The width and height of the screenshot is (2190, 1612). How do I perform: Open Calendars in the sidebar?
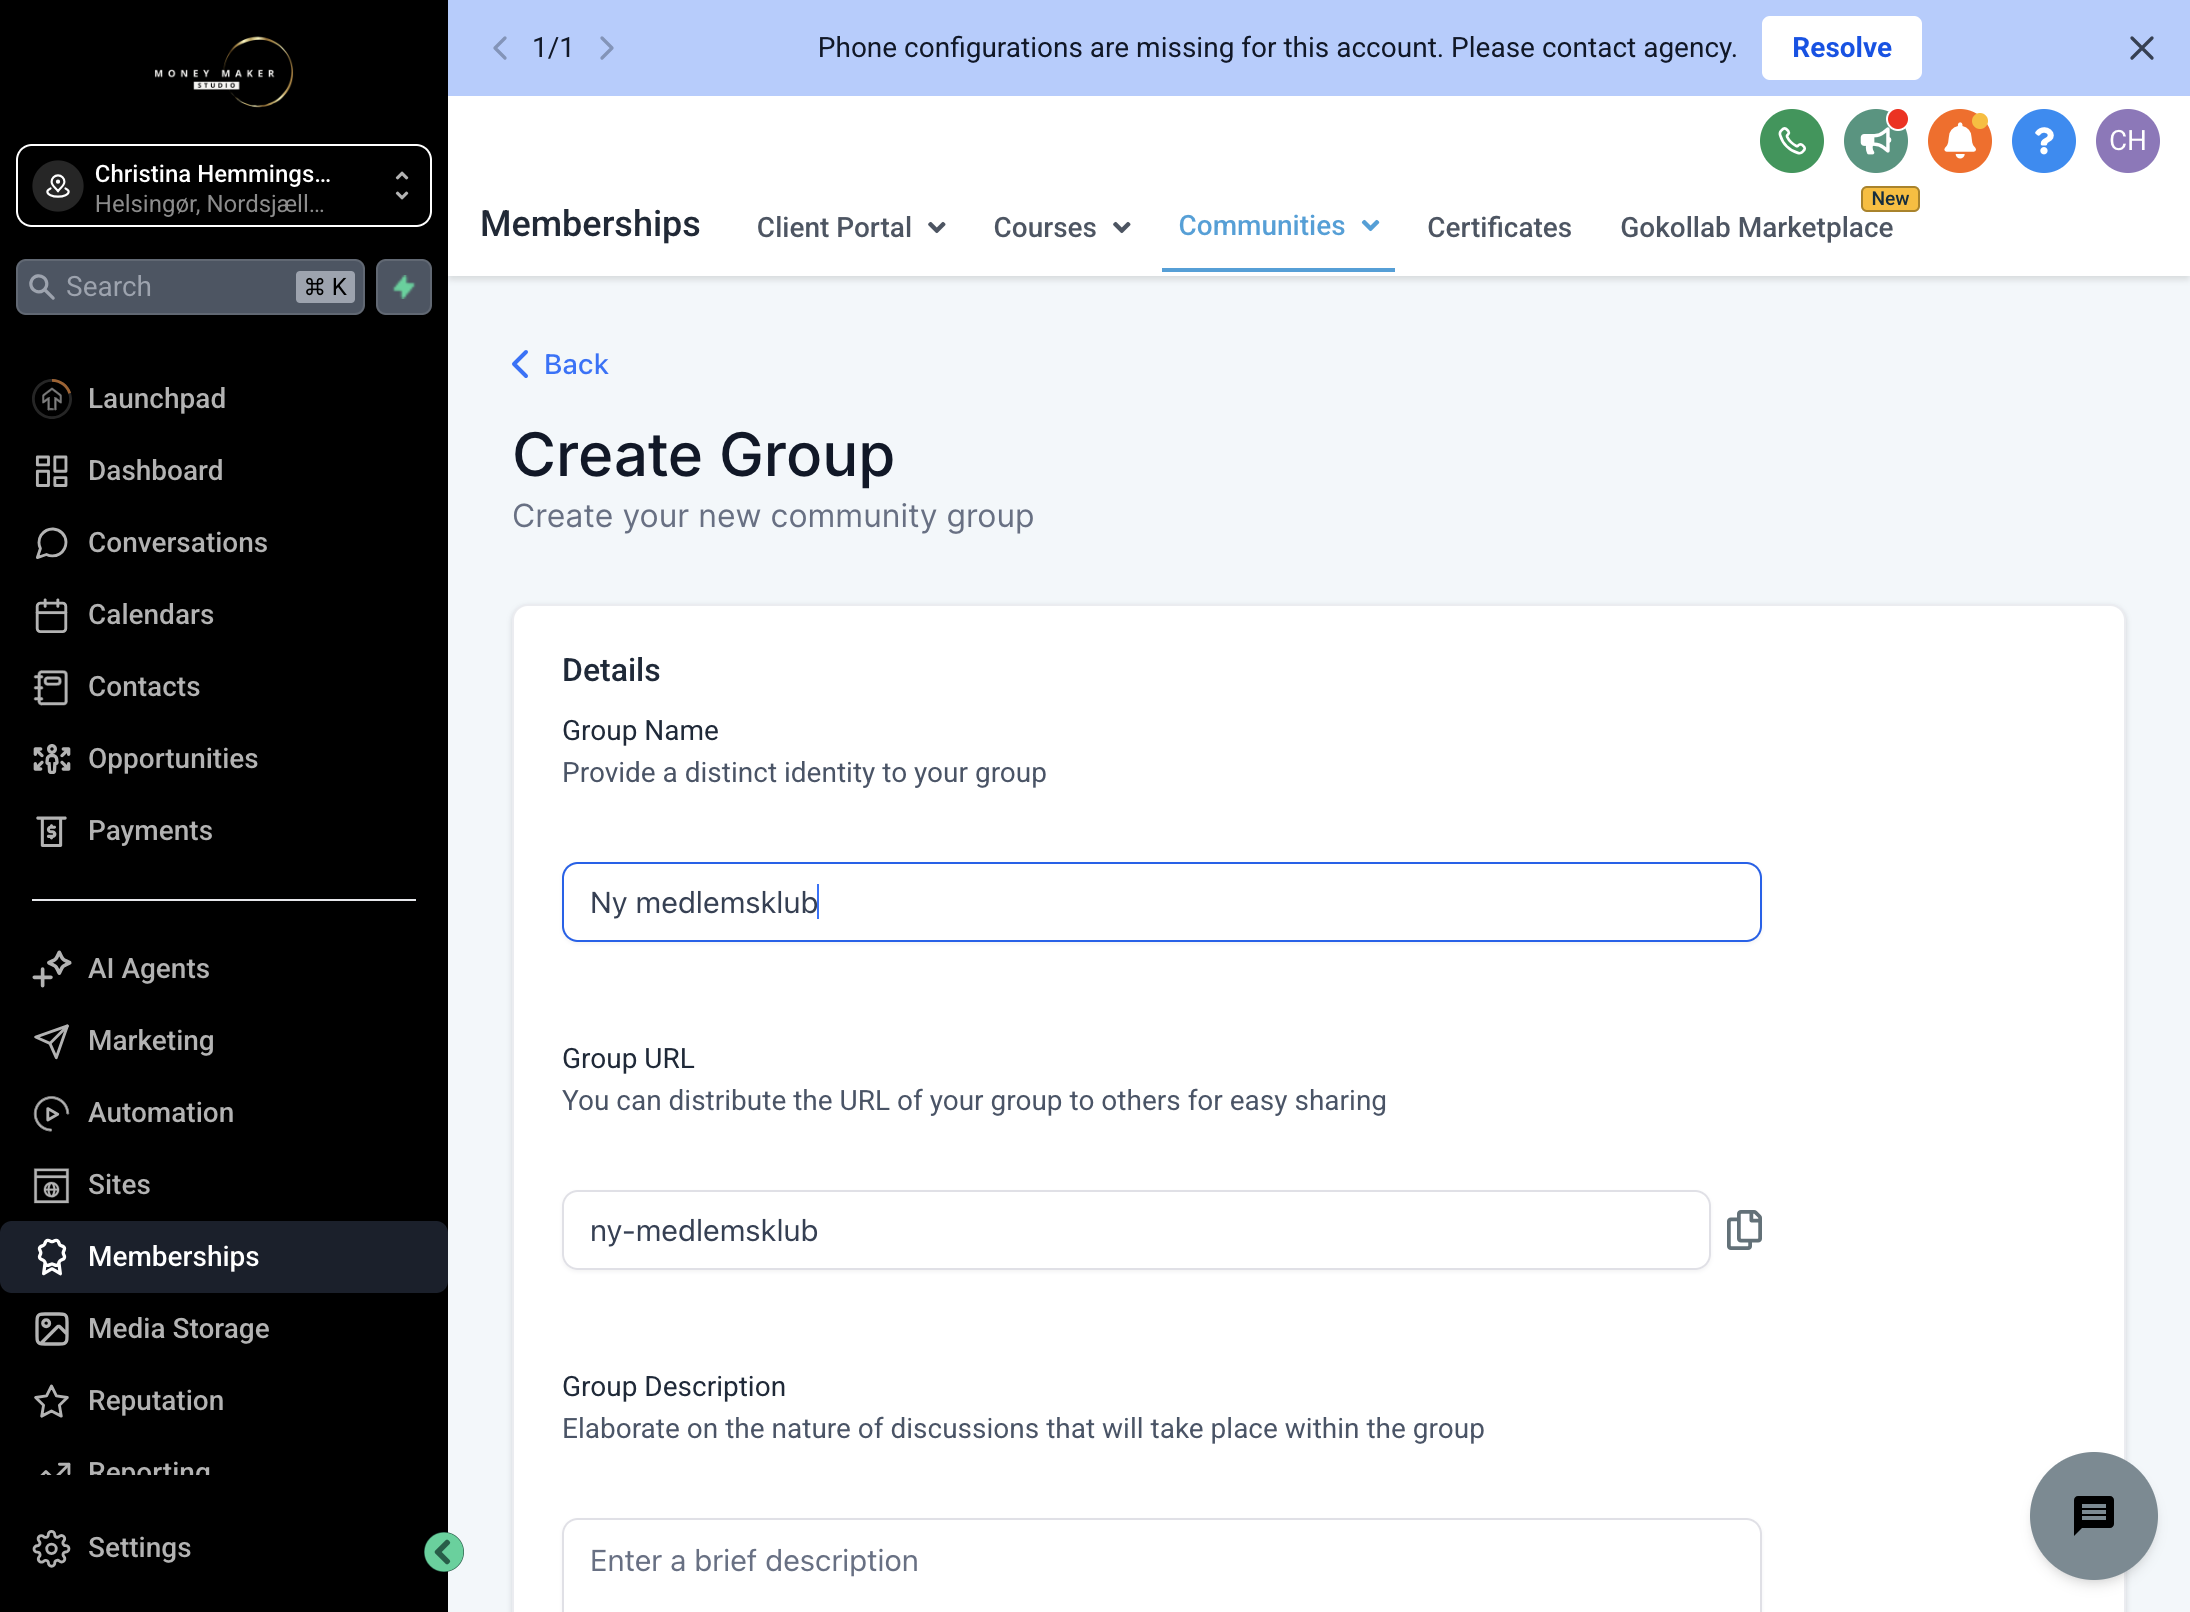pyautogui.click(x=224, y=614)
